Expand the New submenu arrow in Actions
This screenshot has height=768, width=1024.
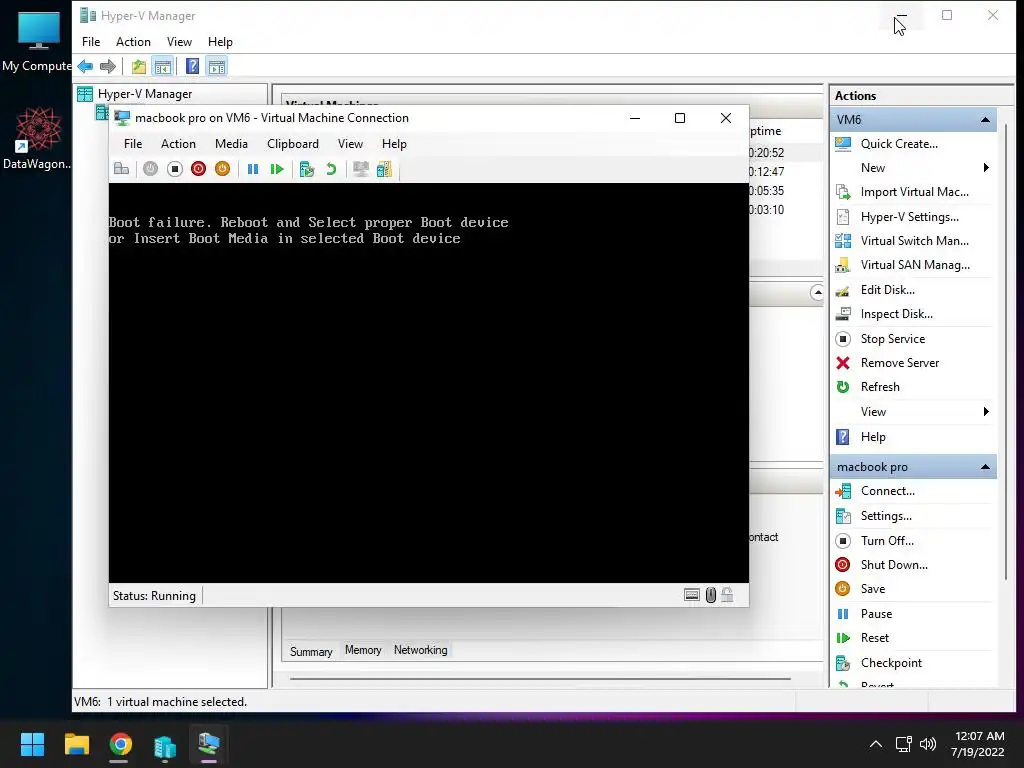pyautogui.click(x=985, y=168)
